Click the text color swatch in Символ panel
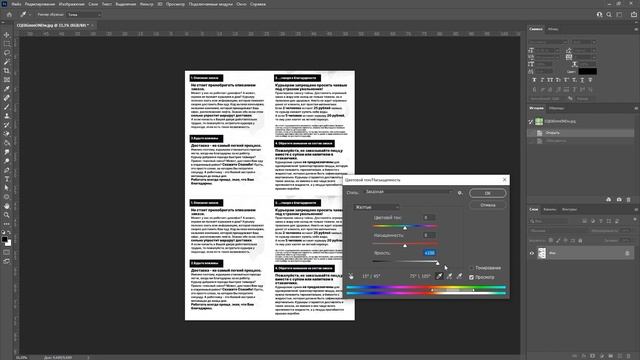The height and width of the screenshot is (360, 640). pos(587,71)
